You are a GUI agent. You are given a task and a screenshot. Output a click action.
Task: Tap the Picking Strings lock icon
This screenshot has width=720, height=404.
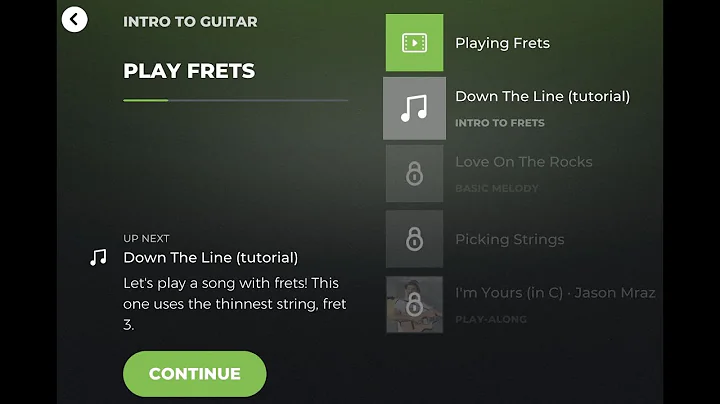(x=414, y=239)
